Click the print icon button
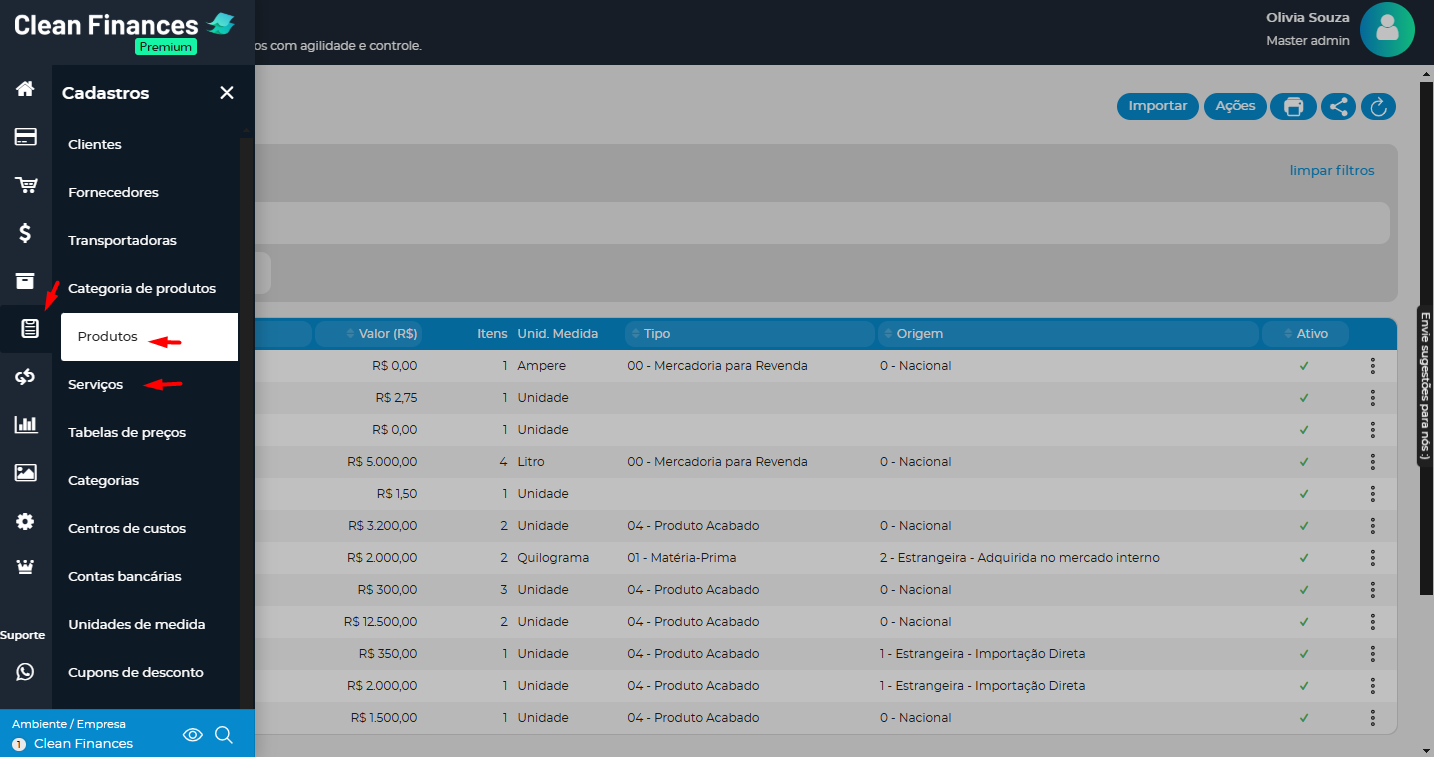The width and height of the screenshot is (1434, 757). pyautogui.click(x=1293, y=106)
